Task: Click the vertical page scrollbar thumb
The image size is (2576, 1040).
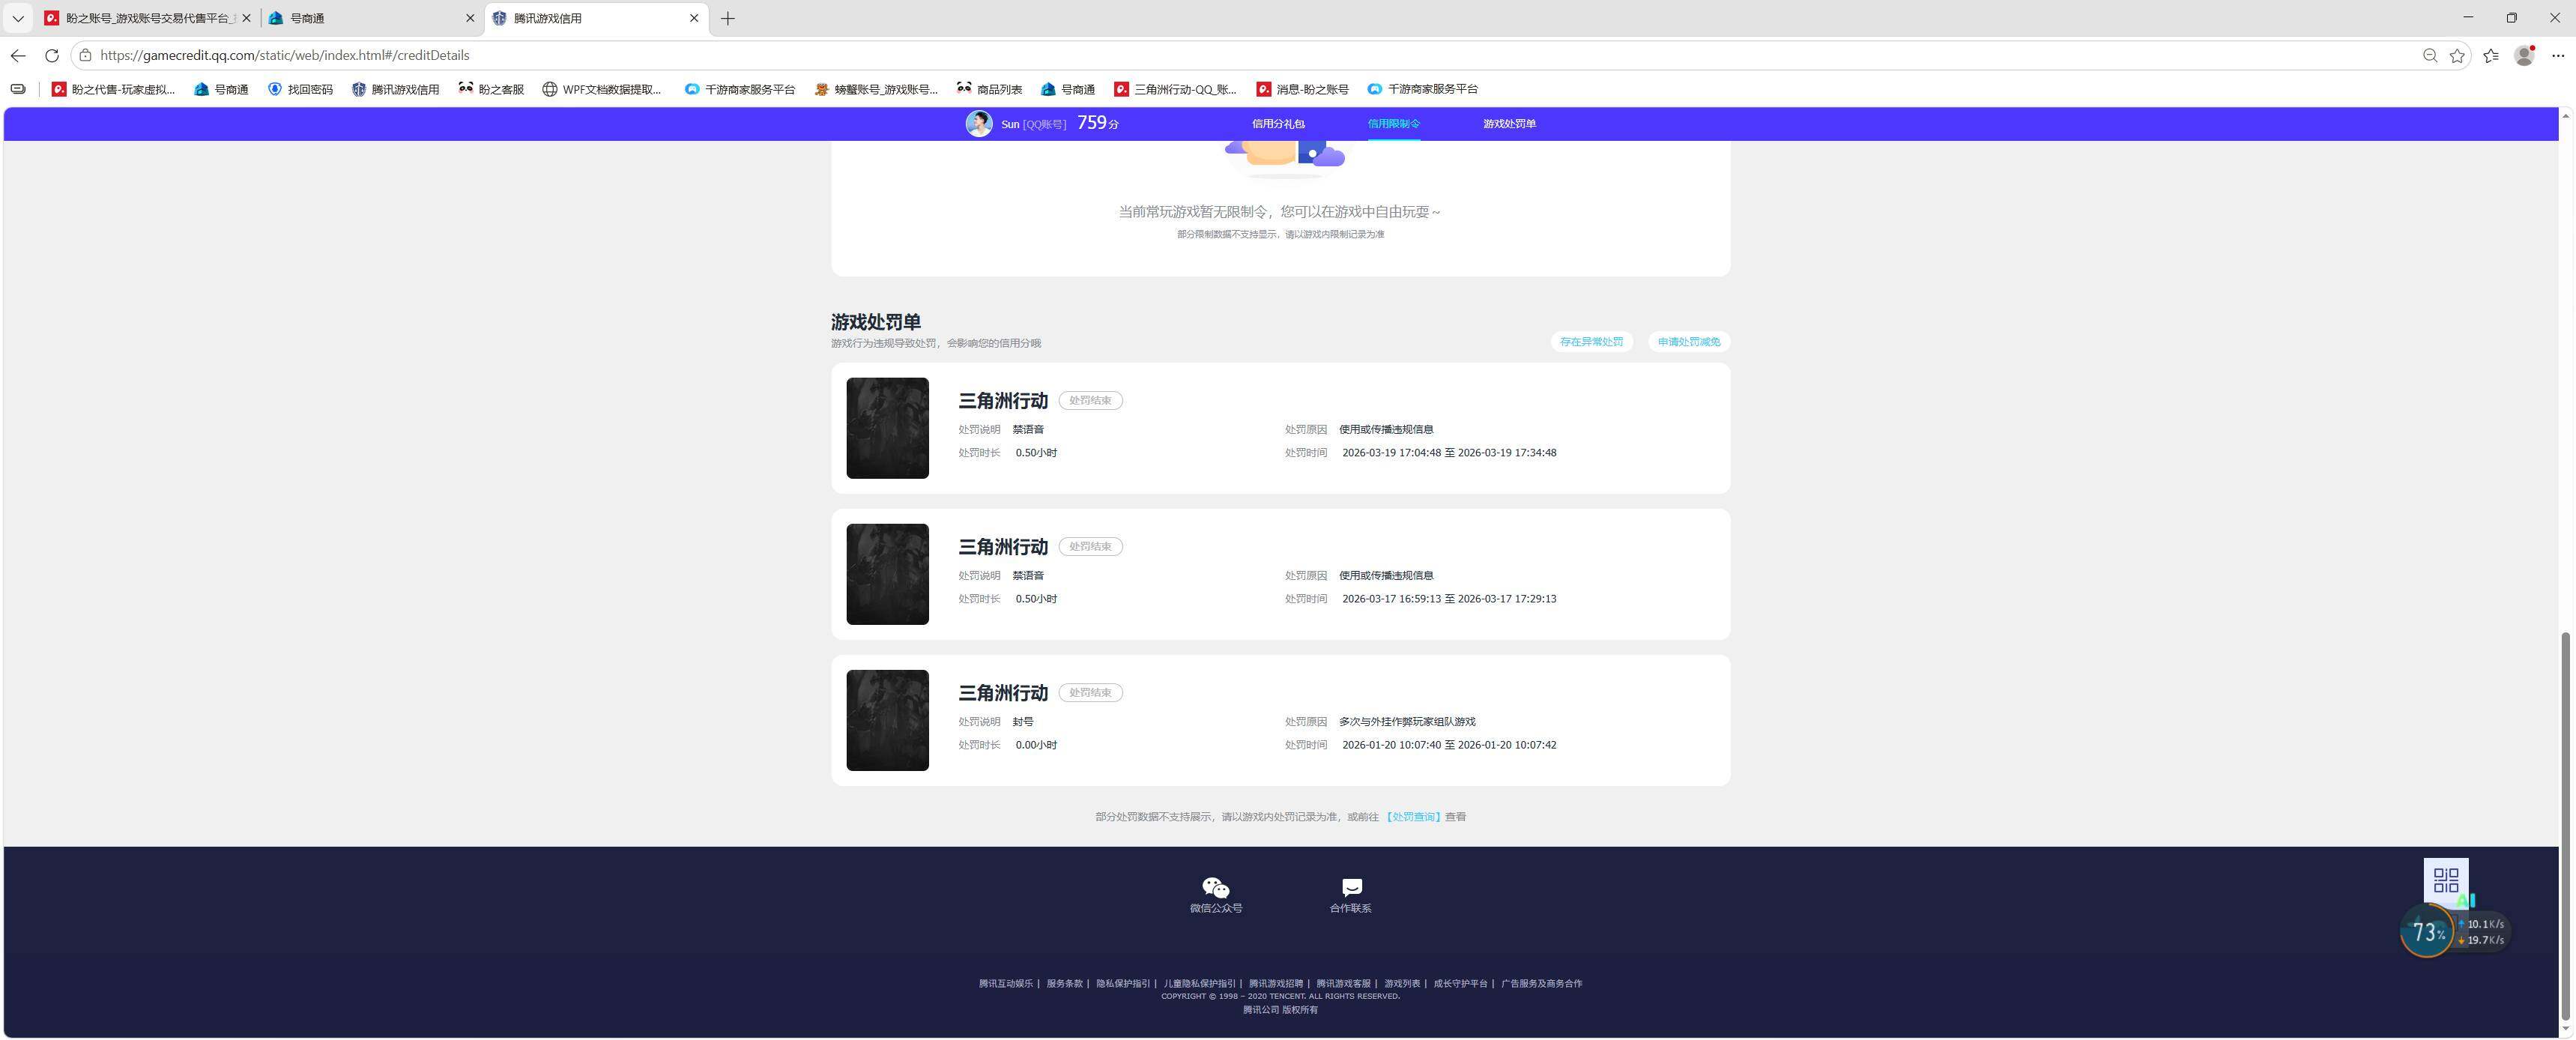Action: click(x=2566, y=826)
